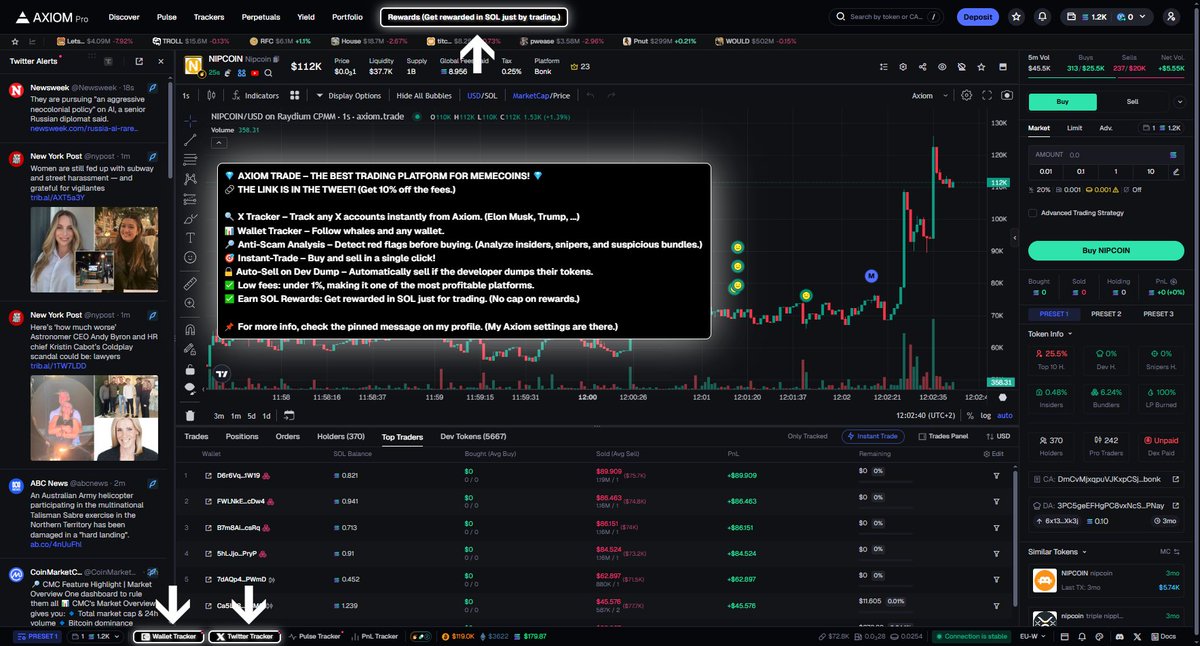The width and height of the screenshot is (1200, 646).
Task: Expand the Display Options dropdown
Action: click(348, 95)
